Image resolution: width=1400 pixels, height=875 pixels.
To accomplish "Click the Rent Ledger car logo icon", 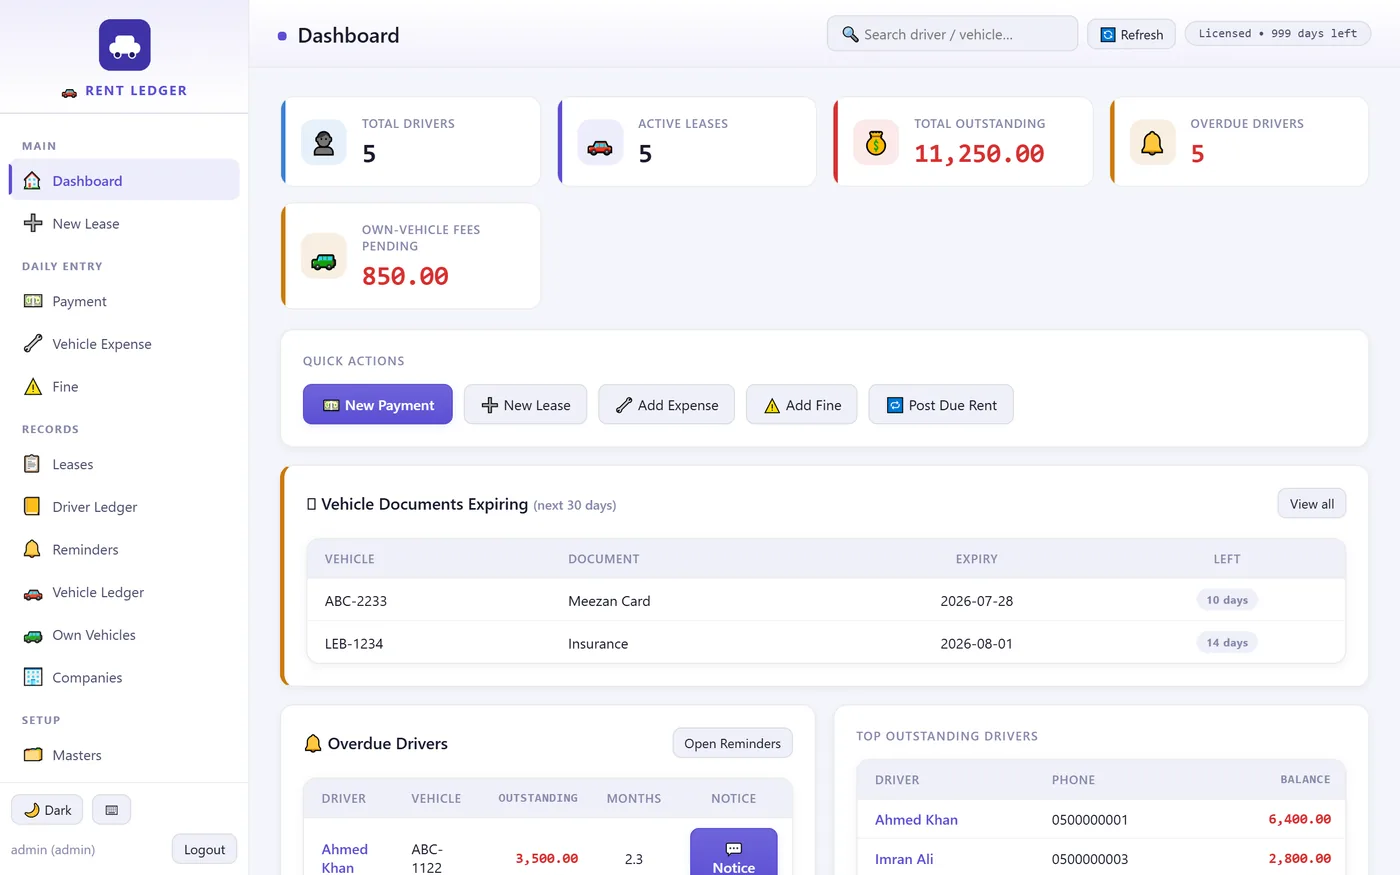I will pos(125,45).
